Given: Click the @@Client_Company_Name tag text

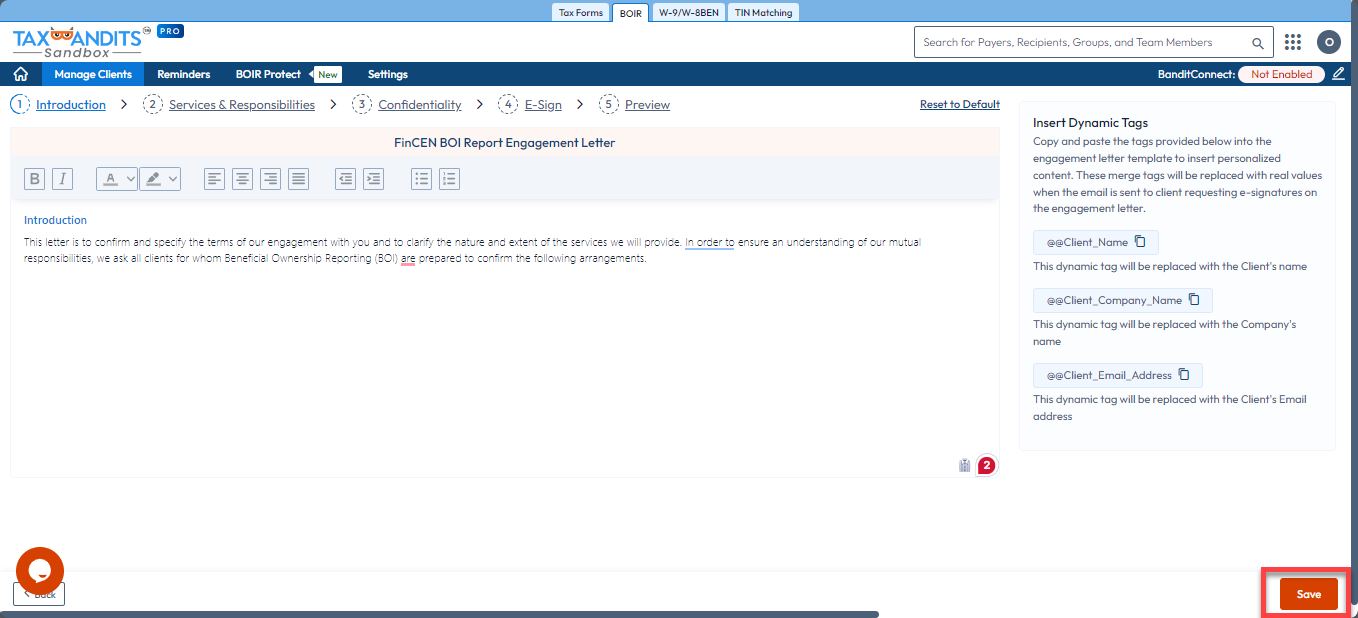Looking at the screenshot, I should [x=1114, y=300].
